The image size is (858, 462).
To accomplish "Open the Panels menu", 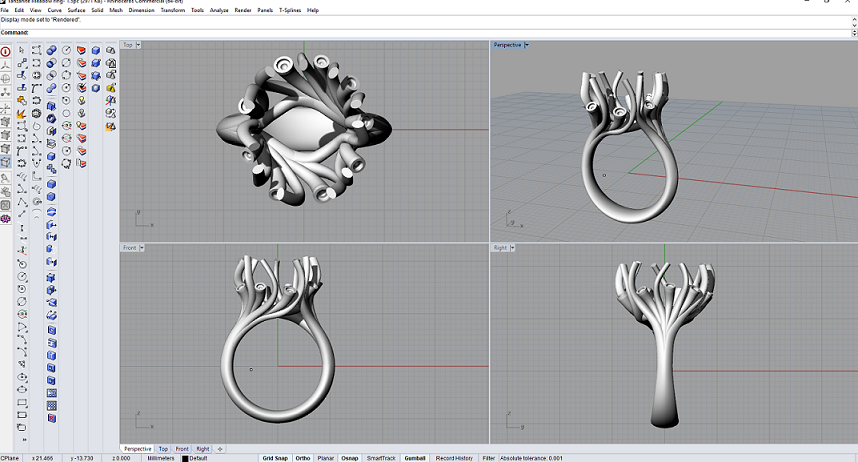I will click(x=265, y=10).
